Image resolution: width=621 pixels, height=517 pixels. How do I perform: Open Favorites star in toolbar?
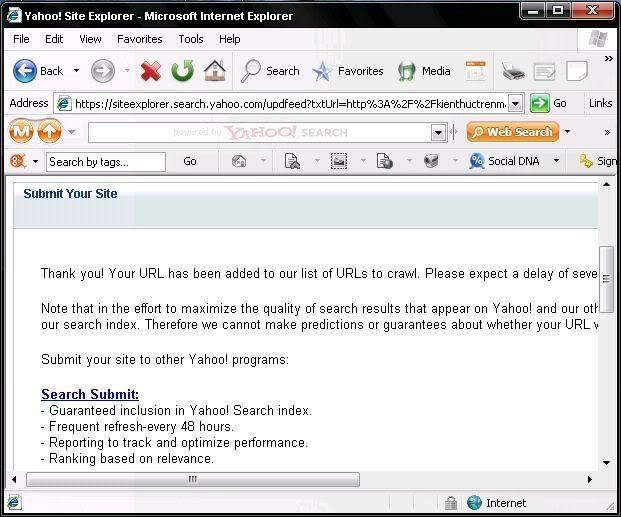click(347, 71)
